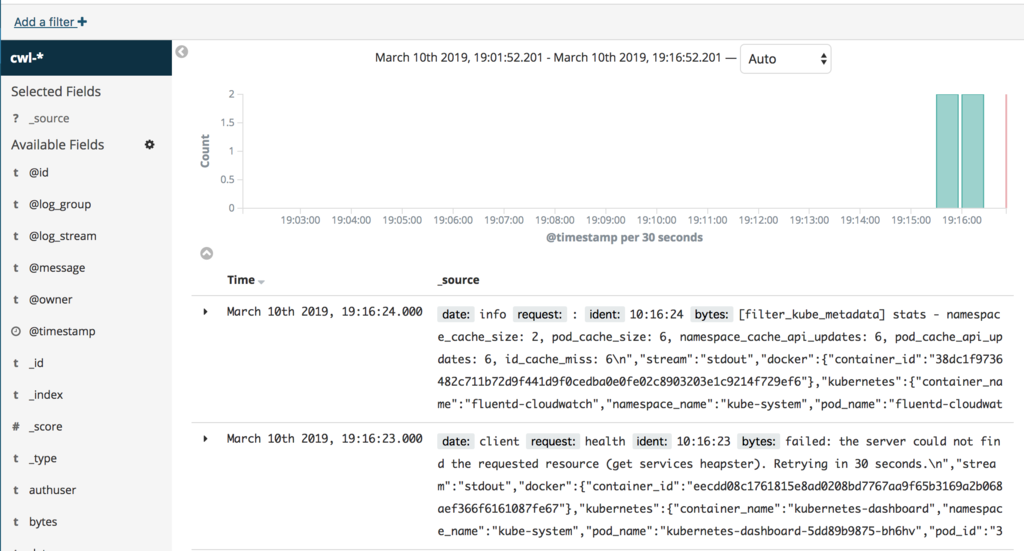Select the _type field
1024x551 pixels.
click(43, 458)
